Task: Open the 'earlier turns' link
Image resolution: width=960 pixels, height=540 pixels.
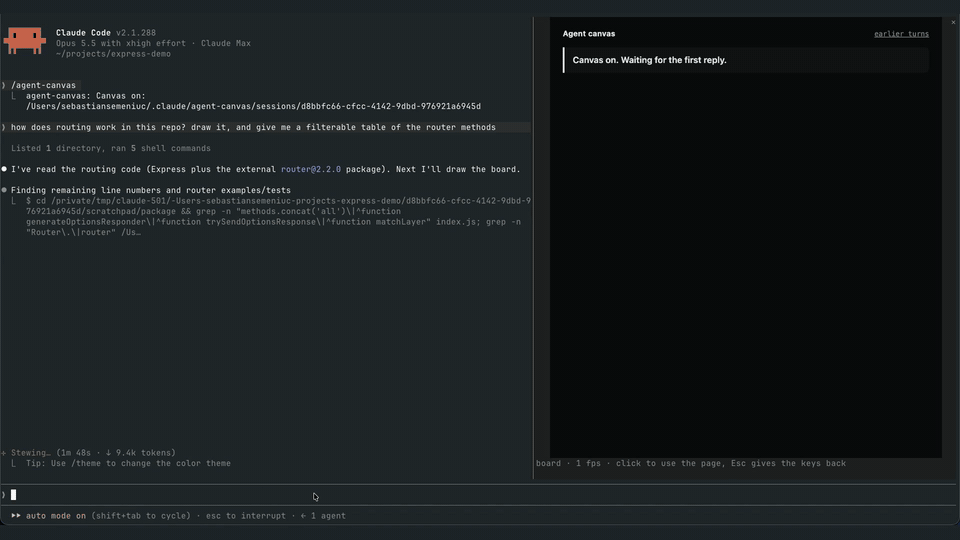Action: tap(901, 34)
